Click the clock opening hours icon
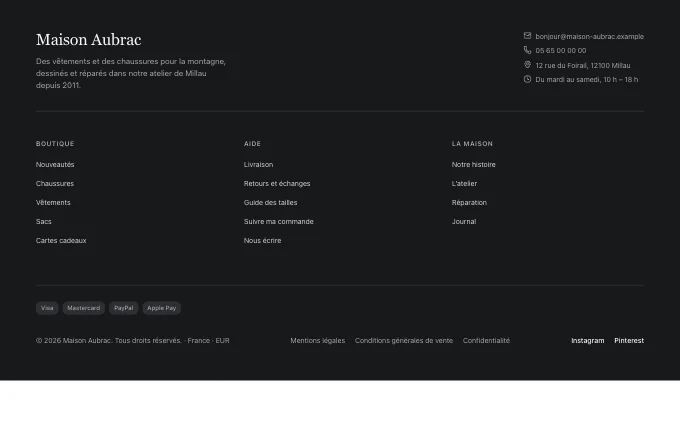The height and width of the screenshot is (425, 680). [x=527, y=79]
